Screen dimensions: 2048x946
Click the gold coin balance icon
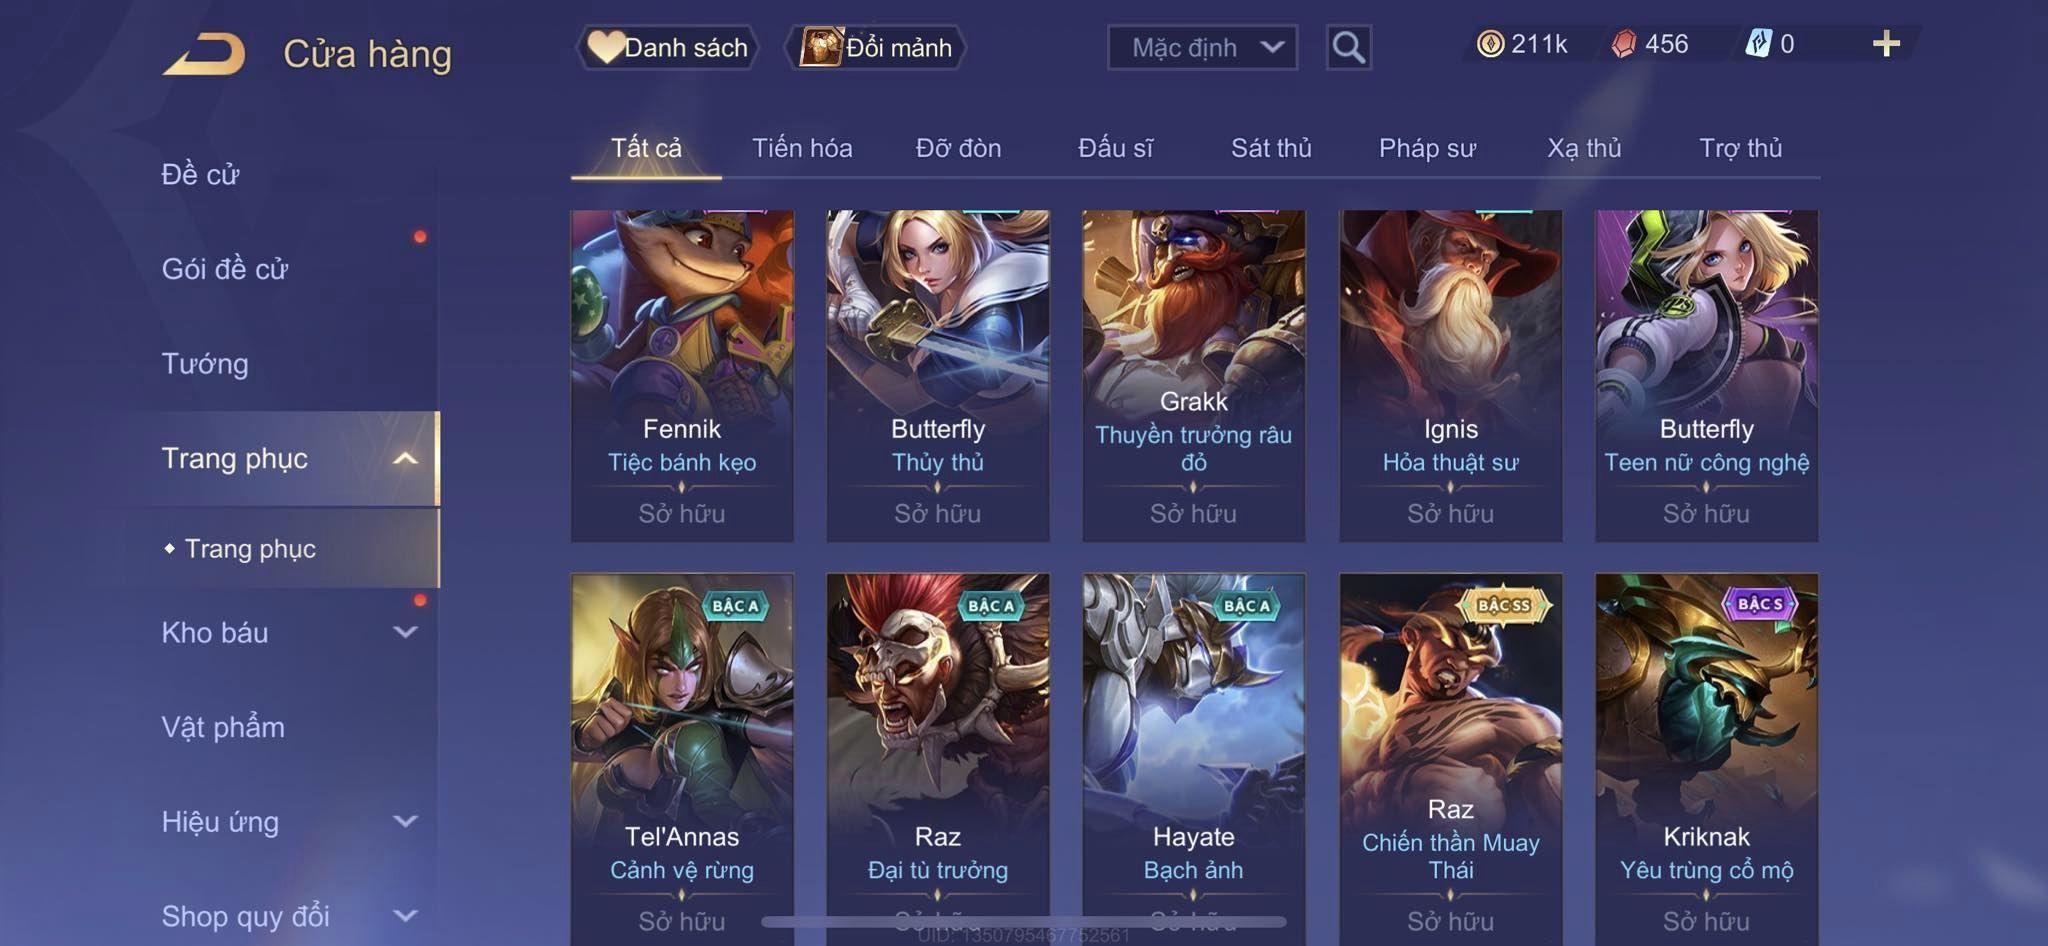tap(1490, 44)
